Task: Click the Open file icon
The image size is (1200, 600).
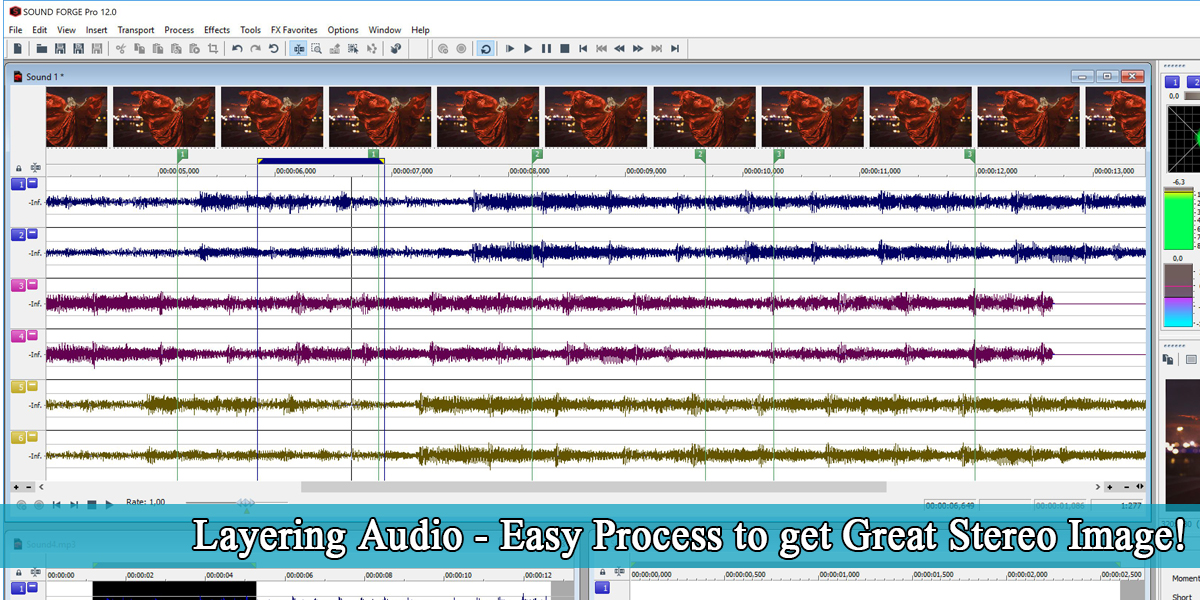Action: pos(41,48)
